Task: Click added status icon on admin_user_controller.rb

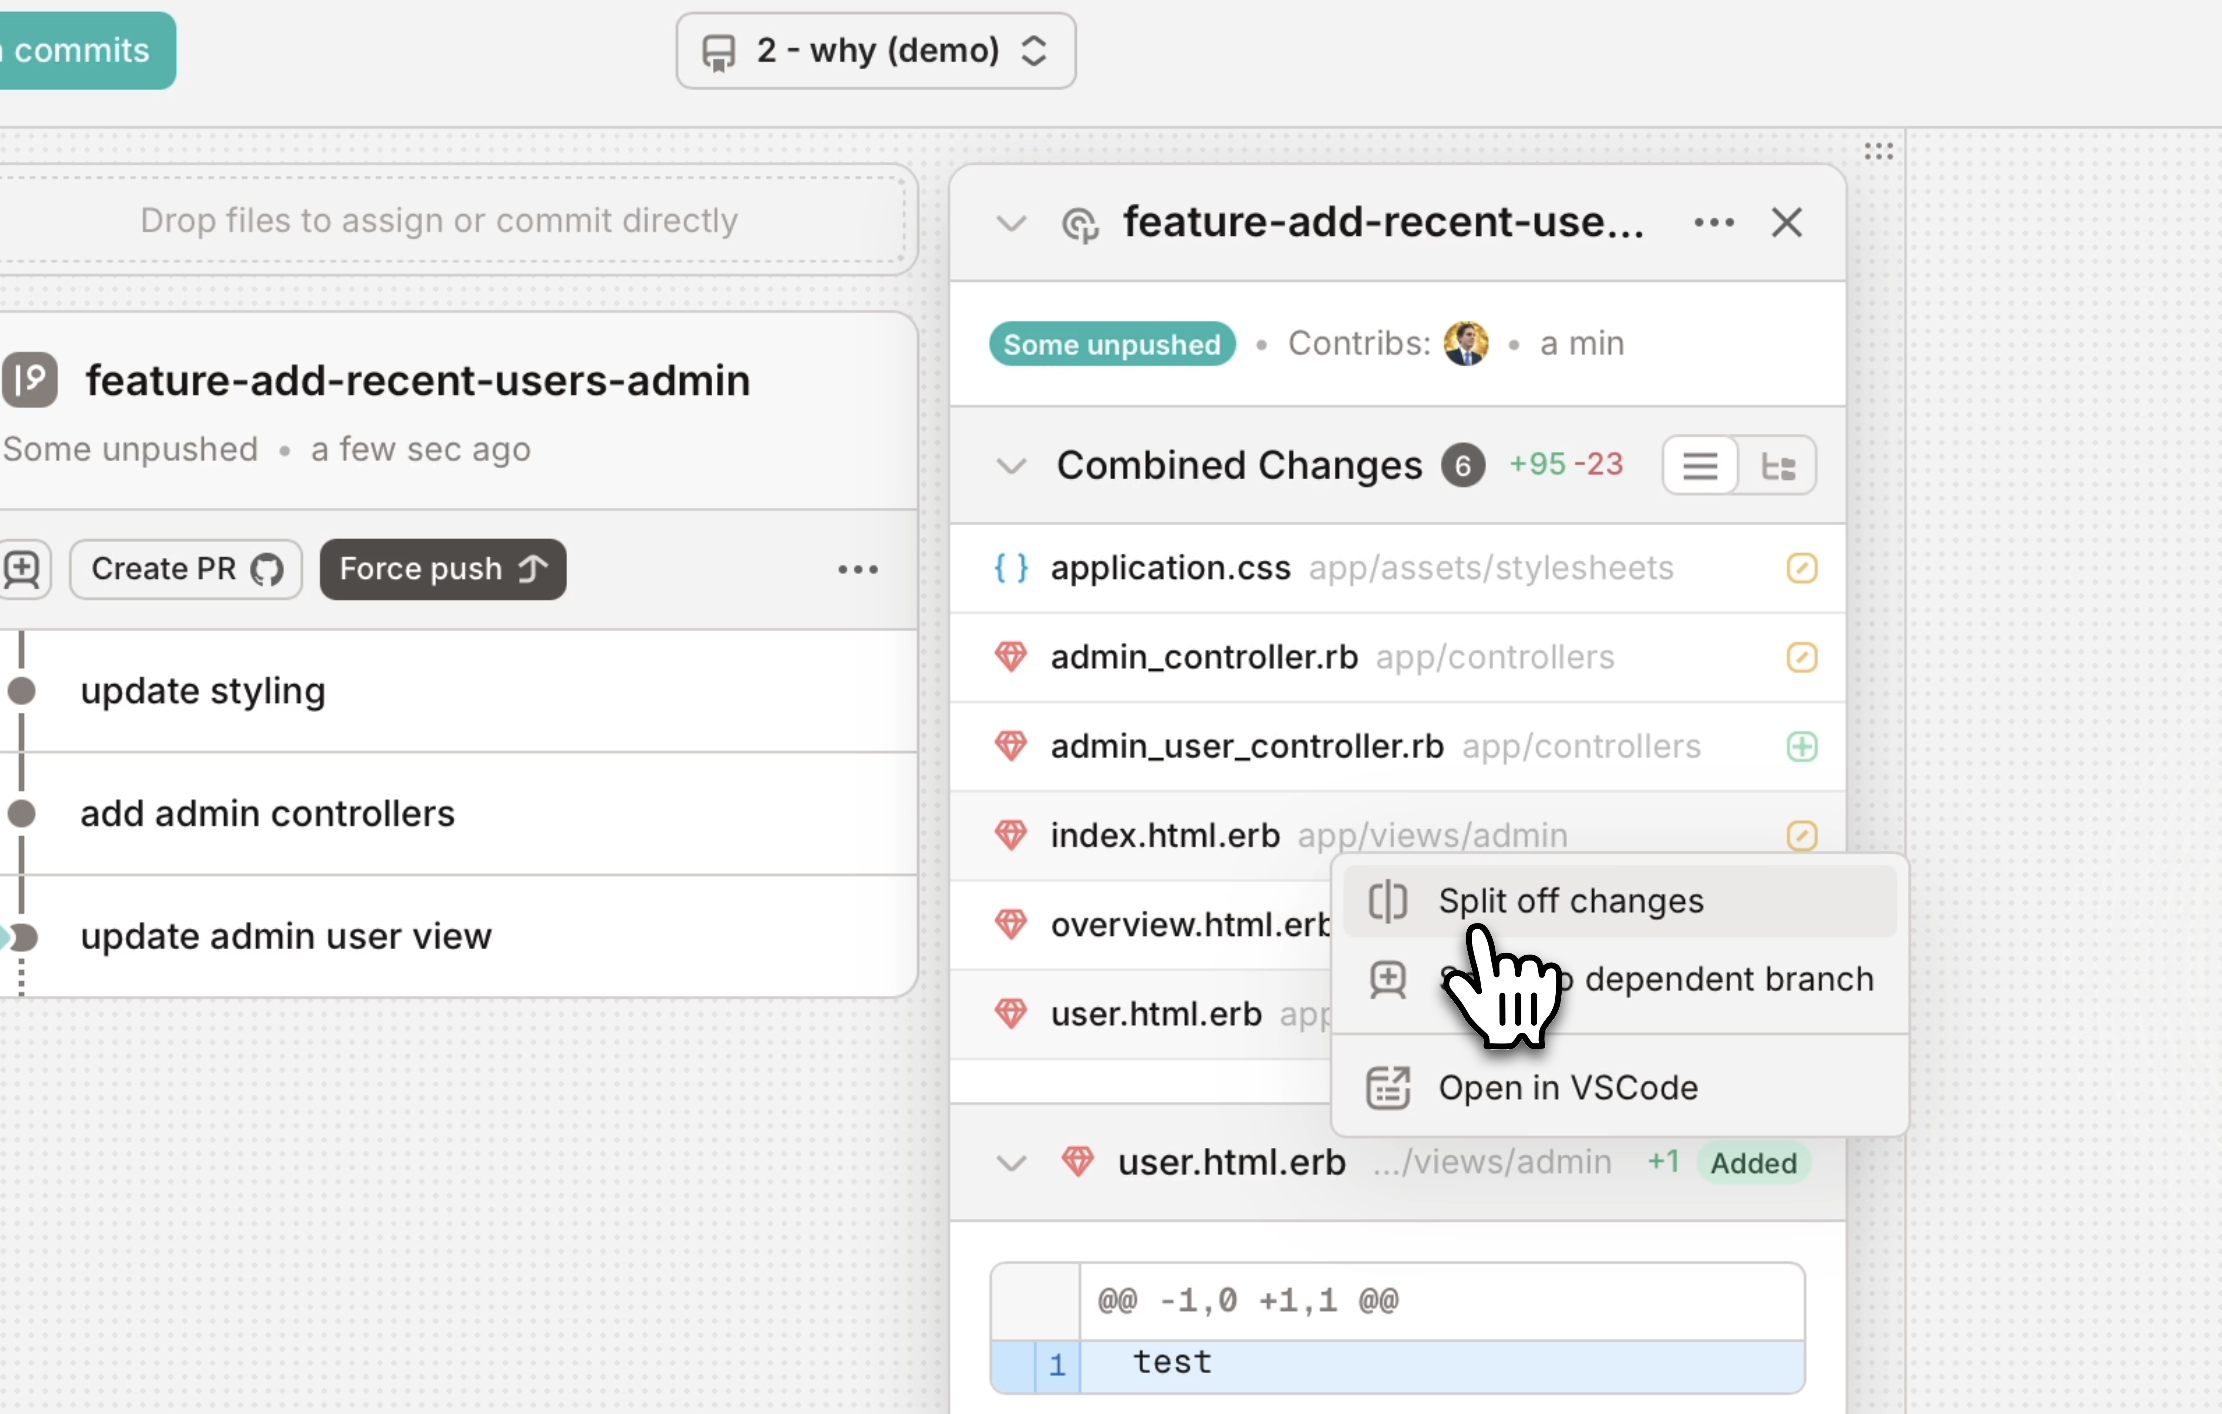Action: [1801, 747]
